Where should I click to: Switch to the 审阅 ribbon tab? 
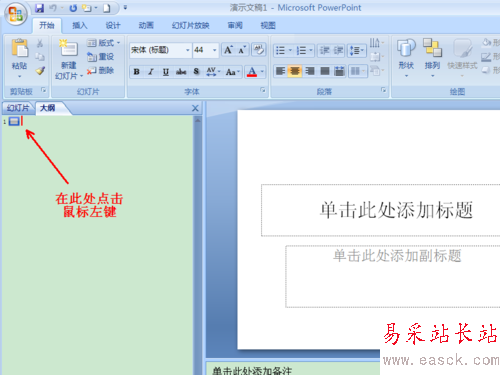coord(235,25)
